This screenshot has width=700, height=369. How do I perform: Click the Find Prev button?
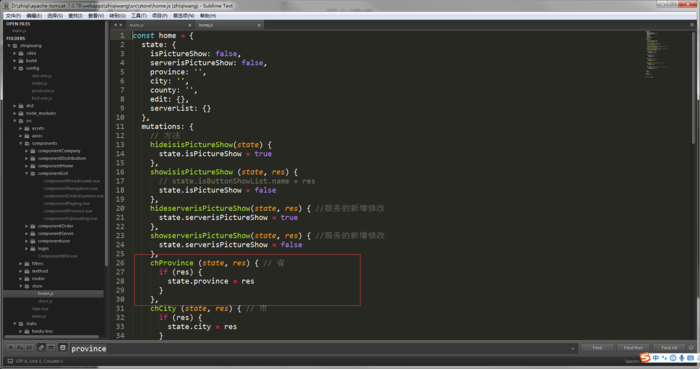(633, 348)
